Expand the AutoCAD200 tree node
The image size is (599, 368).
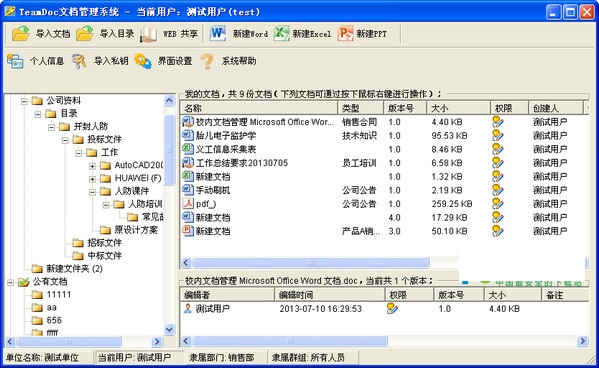[92, 166]
